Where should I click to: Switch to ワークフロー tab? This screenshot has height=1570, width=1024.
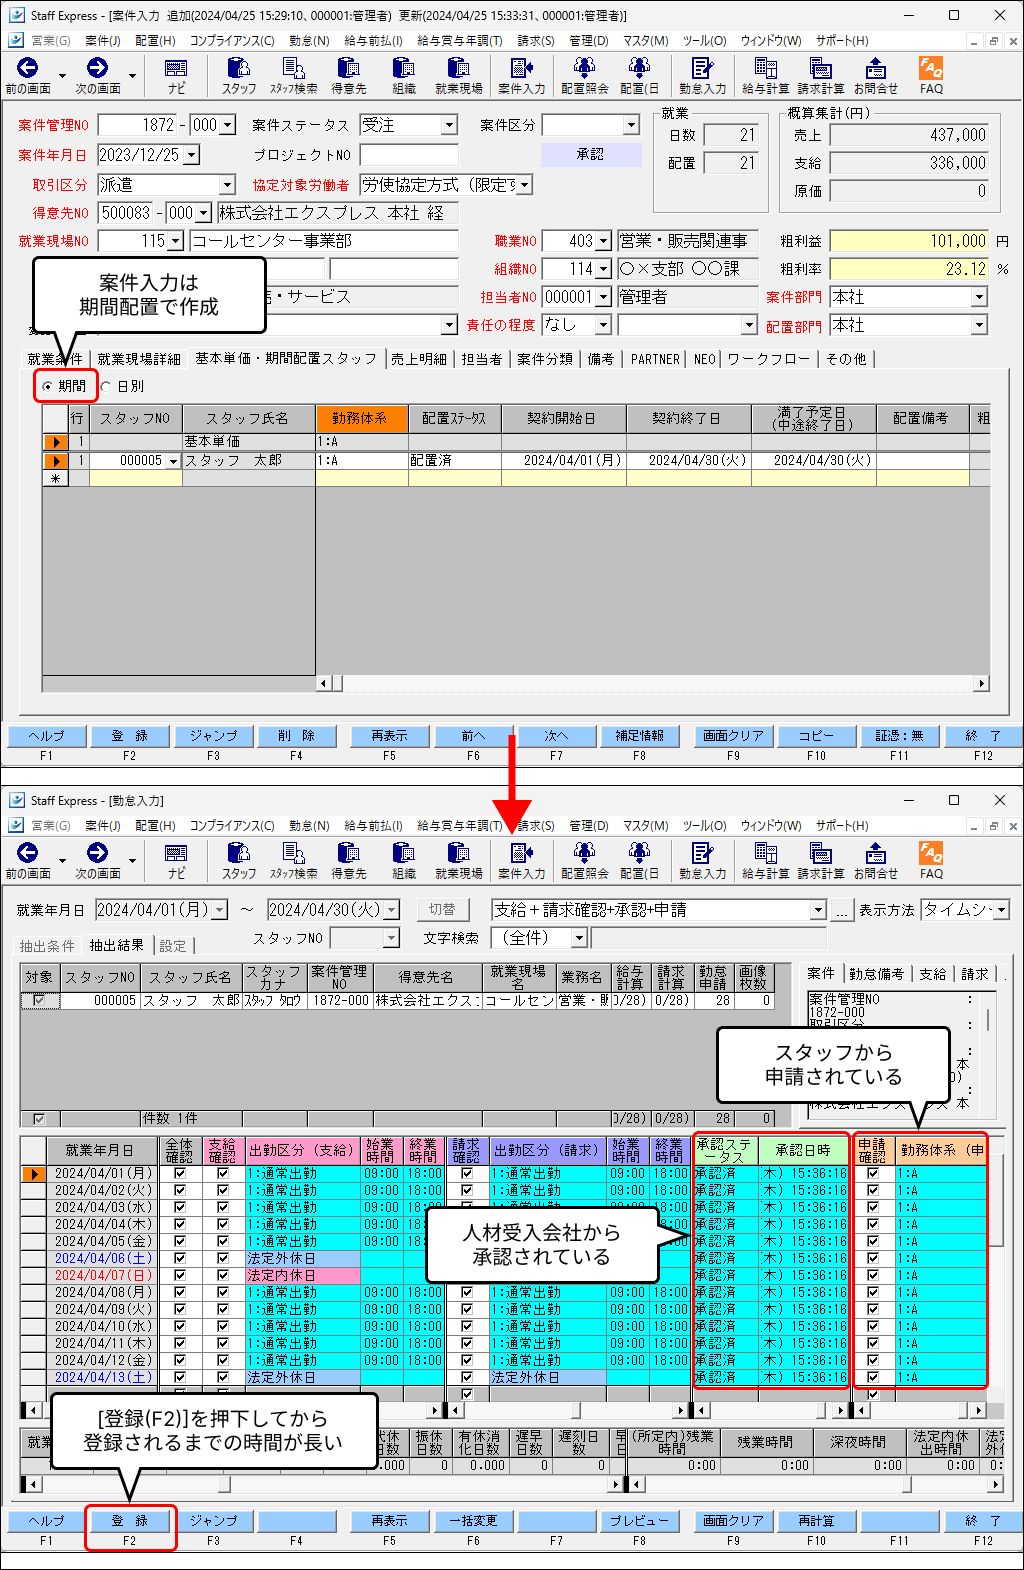(x=768, y=359)
